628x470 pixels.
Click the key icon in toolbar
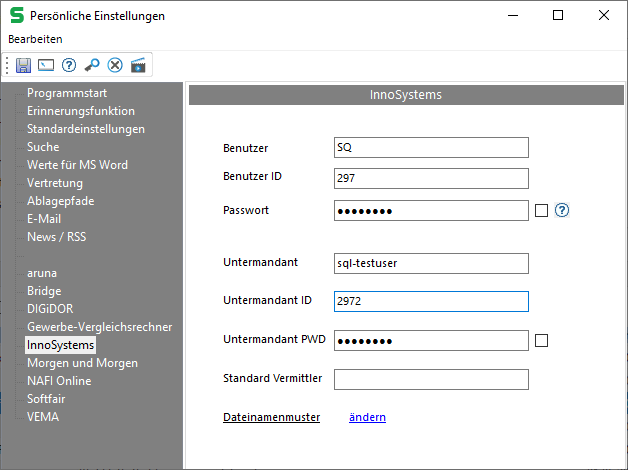pos(92,65)
